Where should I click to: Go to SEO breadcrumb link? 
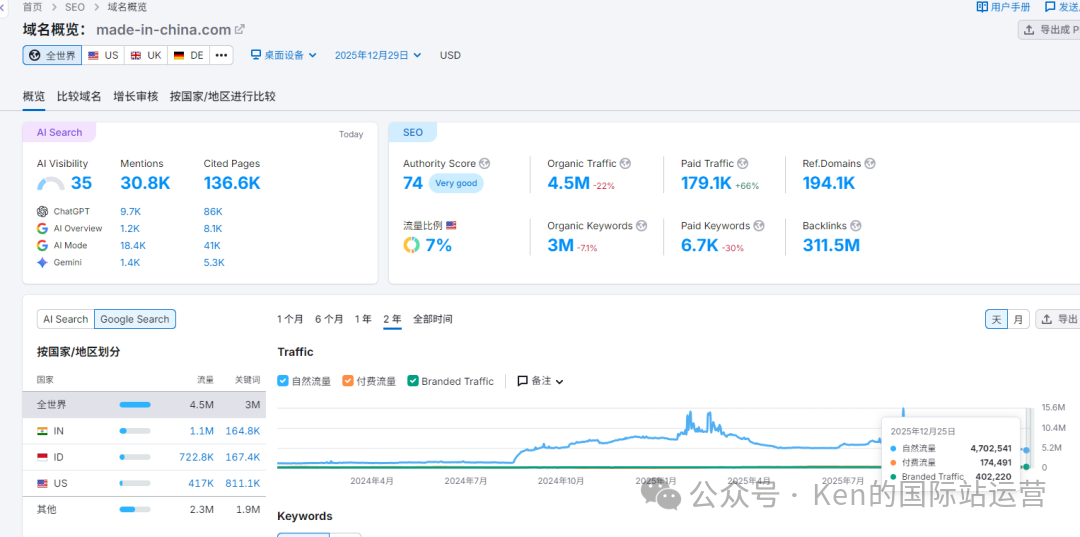pyautogui.click(x=75, y=7)
